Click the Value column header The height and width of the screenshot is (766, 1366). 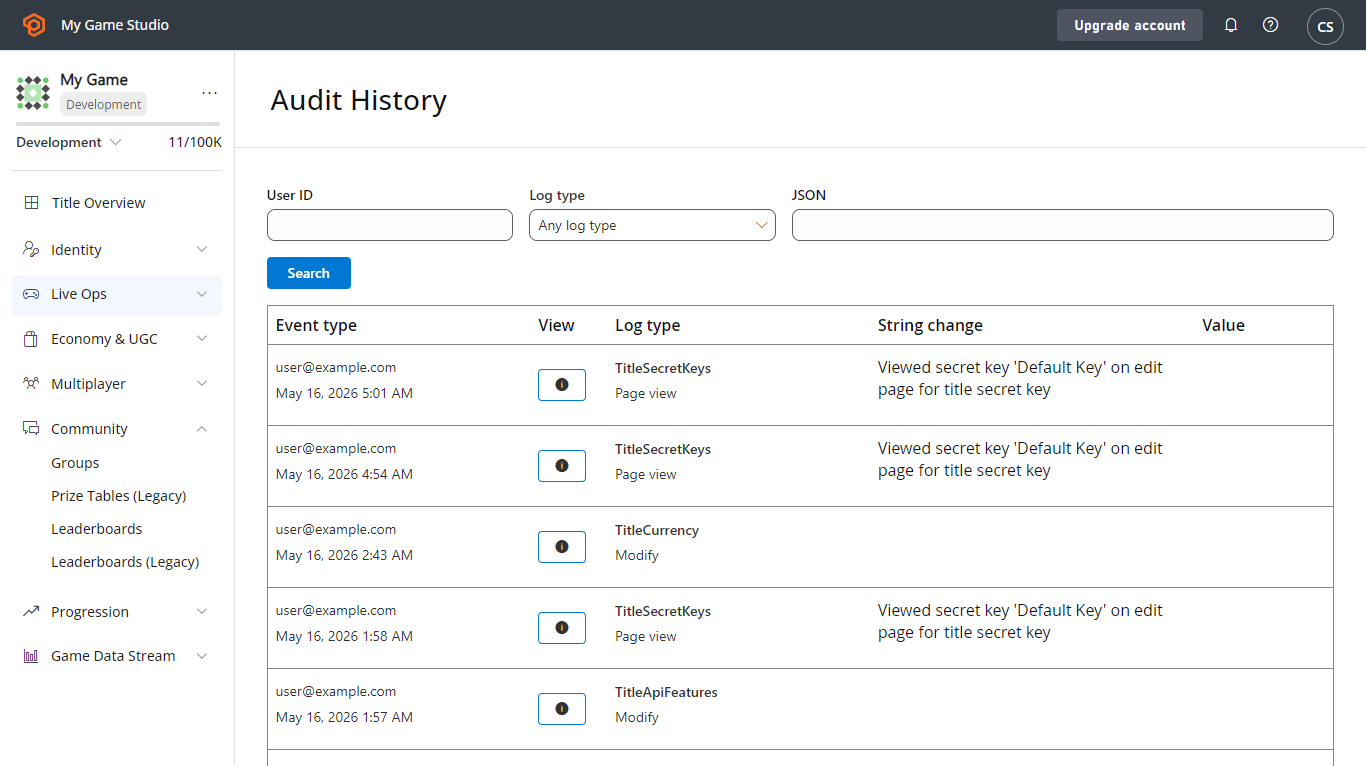[x=1223, y=325]
